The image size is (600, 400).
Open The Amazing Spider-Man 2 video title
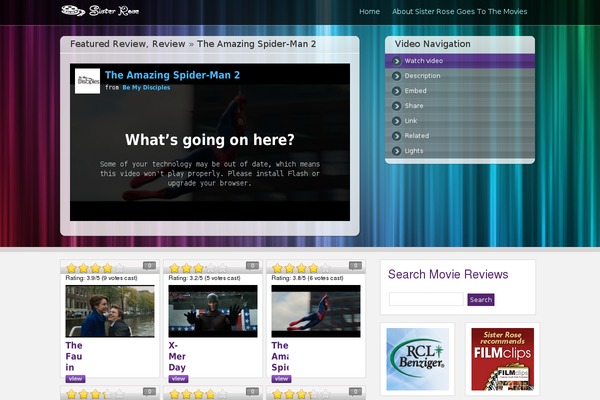(172, 75)
